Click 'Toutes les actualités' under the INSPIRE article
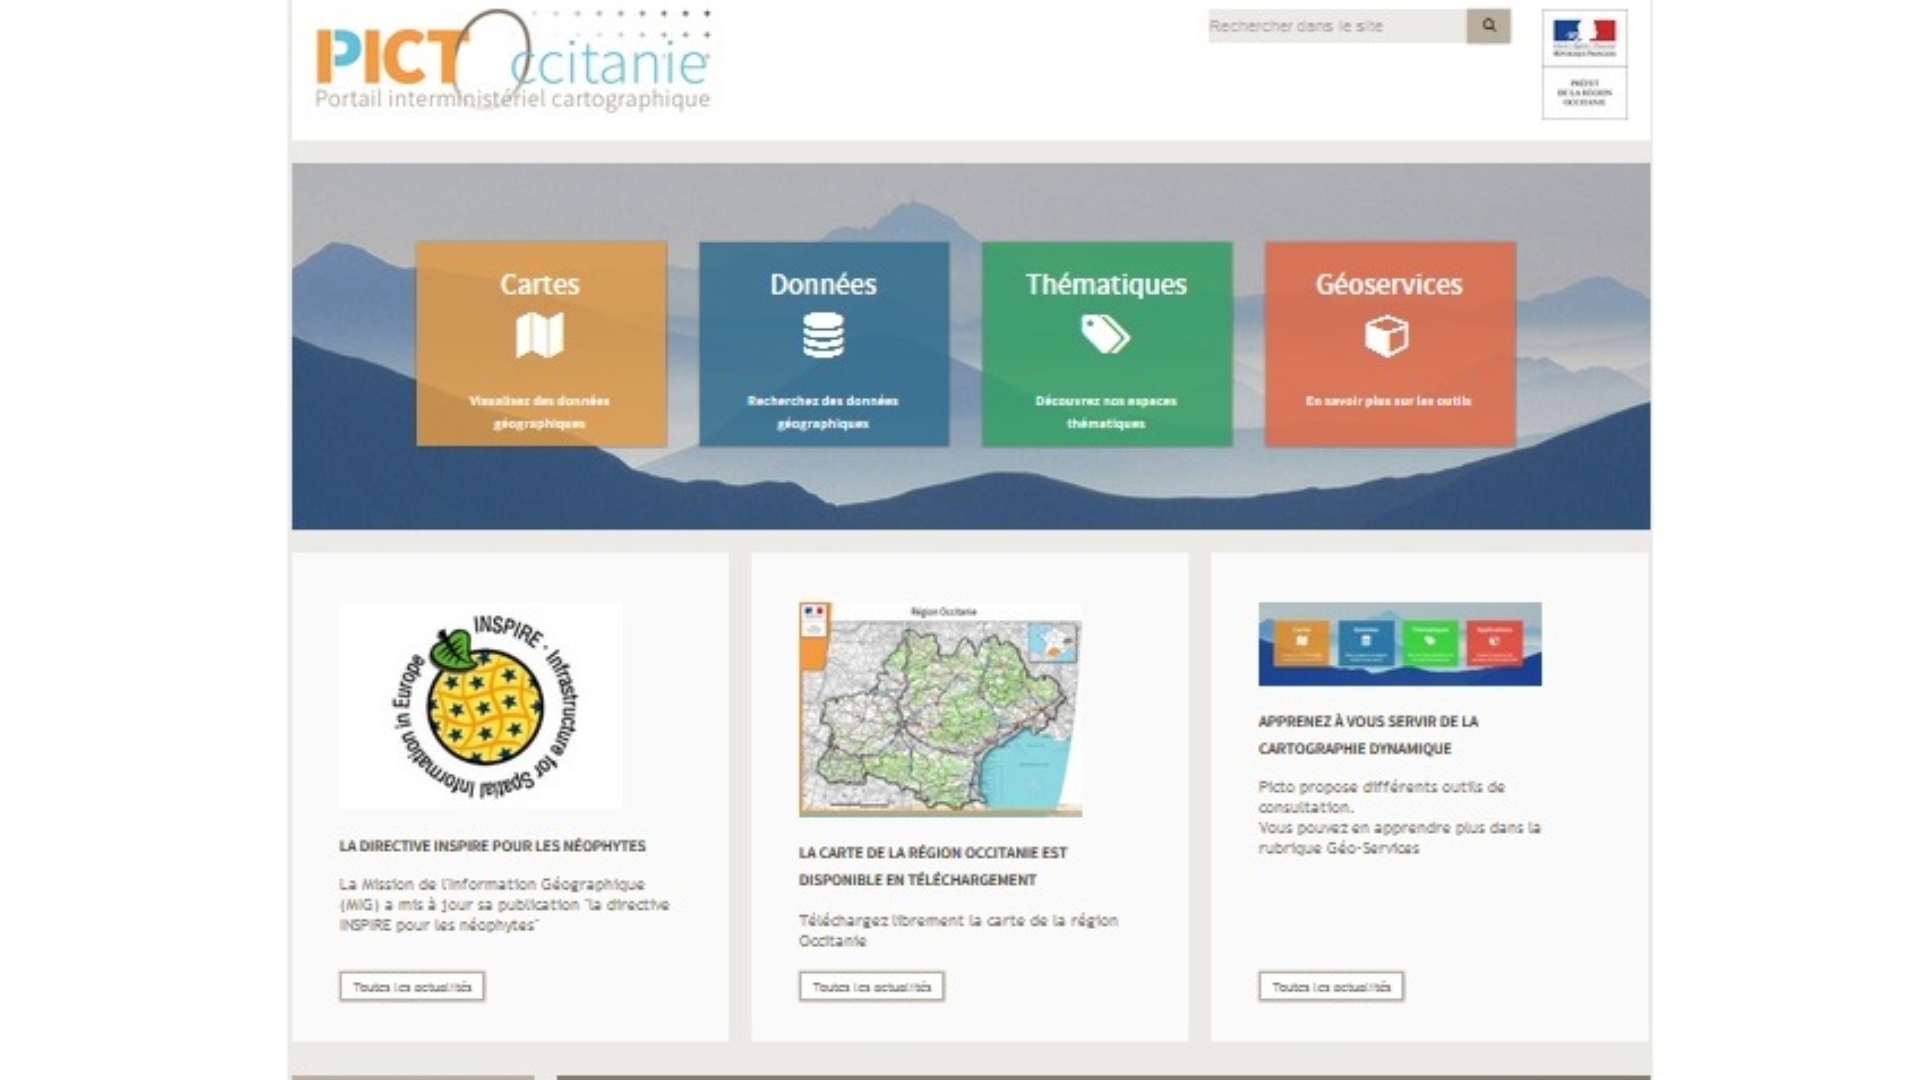The width and height of the screenshot is (1920, 1080). 412,987
